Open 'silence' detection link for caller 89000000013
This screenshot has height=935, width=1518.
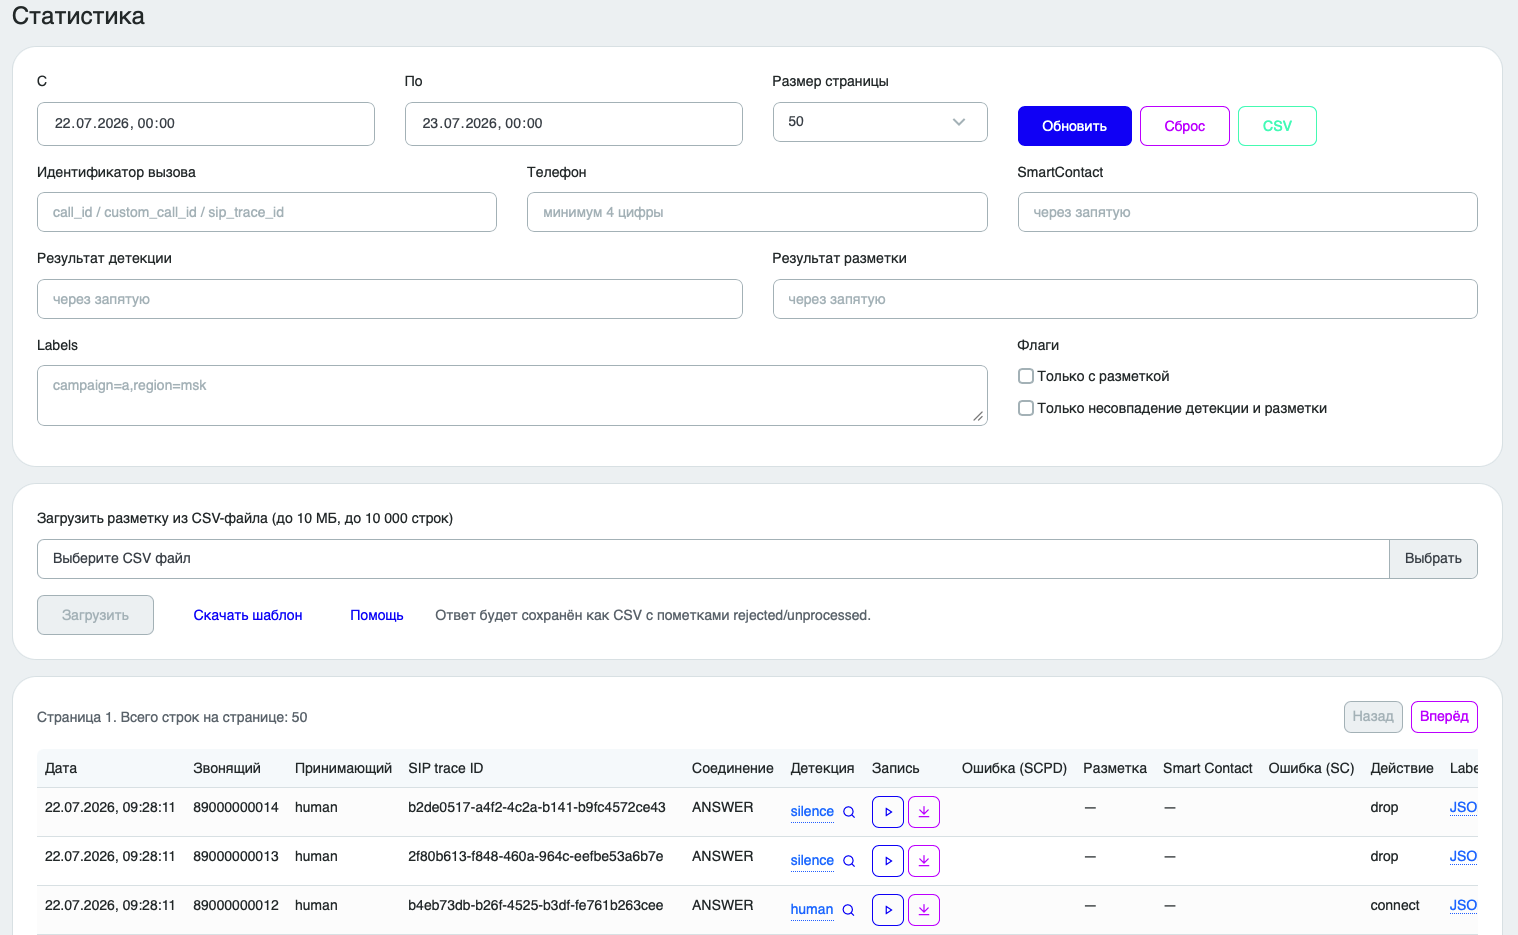[x=812, y=861]
